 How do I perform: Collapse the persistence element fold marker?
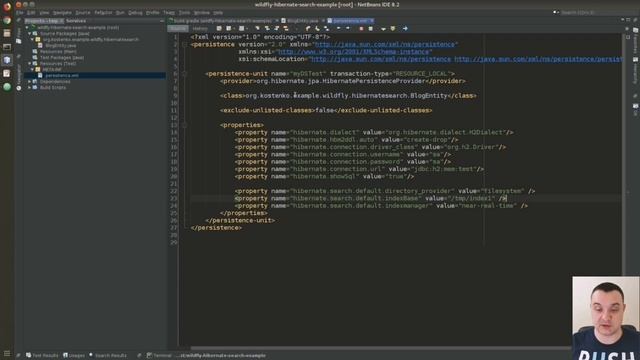tap(184, 44)
